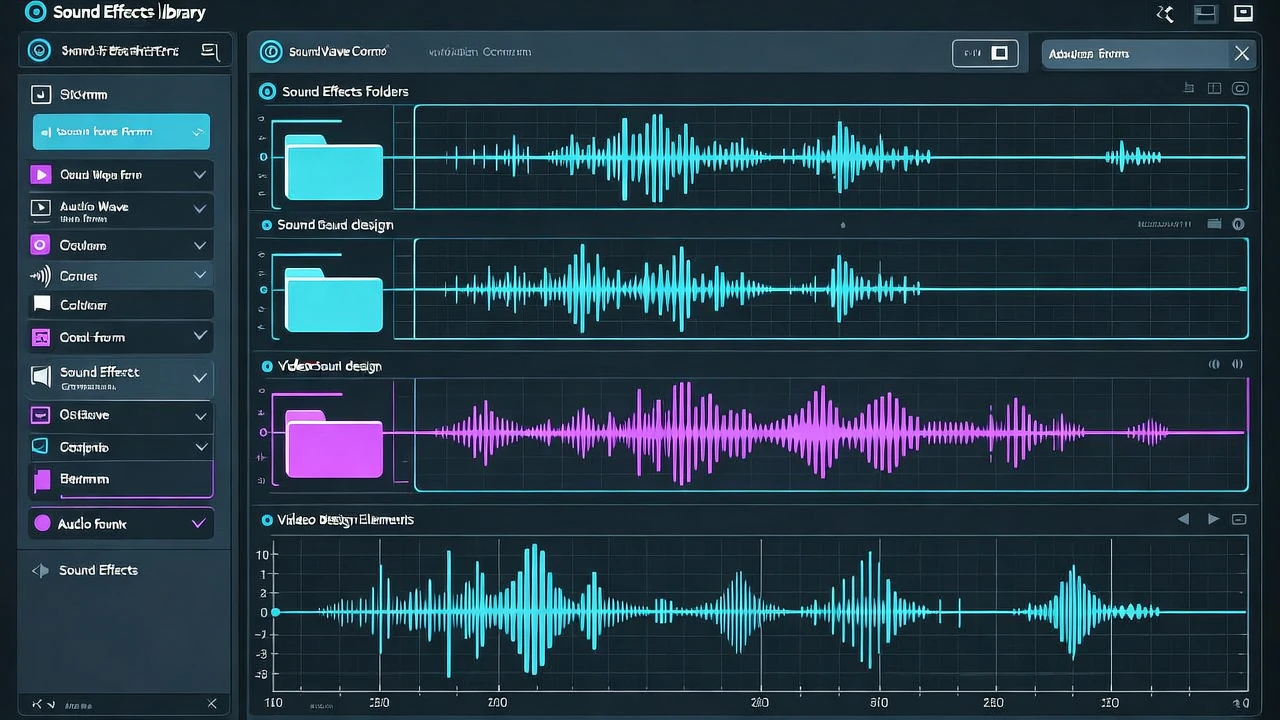Tick the square checkbox at top of sidebar list

pos(41,95)
